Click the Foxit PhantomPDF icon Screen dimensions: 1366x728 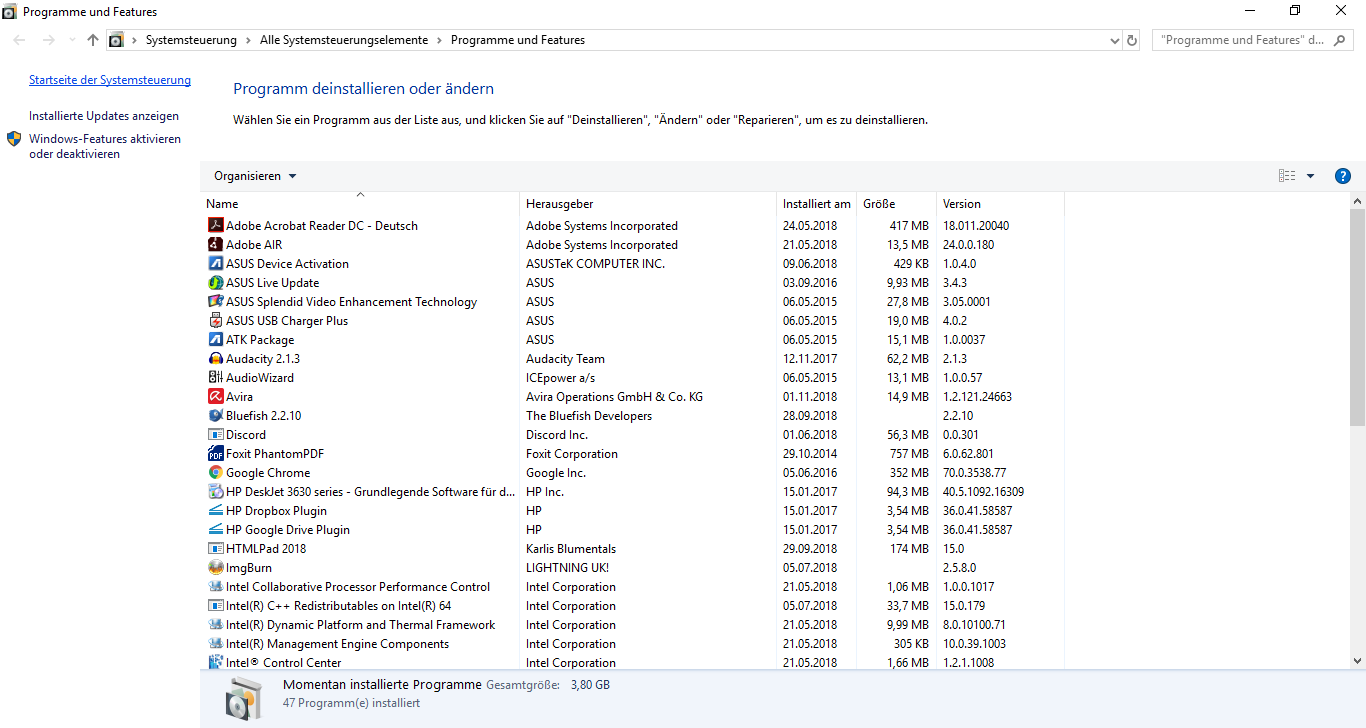[x=215, y=453]
